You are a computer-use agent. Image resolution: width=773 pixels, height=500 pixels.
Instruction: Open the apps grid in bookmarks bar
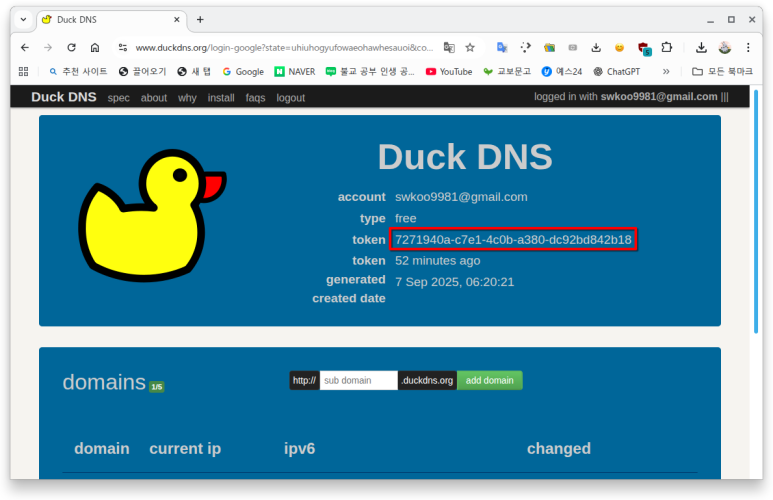23,71
